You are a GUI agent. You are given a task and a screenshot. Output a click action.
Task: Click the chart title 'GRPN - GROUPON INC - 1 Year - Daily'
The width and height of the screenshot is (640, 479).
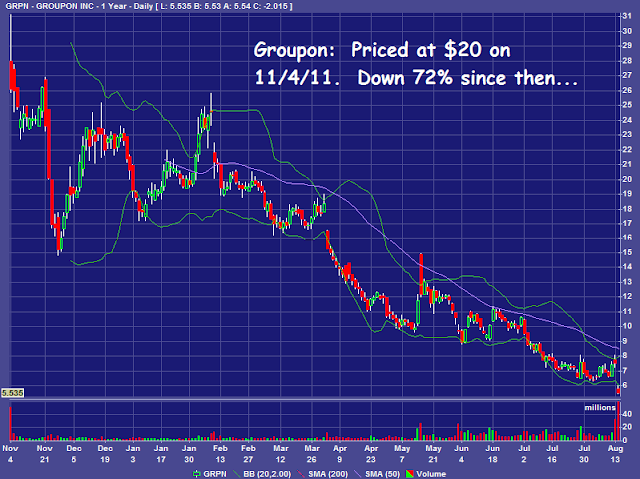79,7
